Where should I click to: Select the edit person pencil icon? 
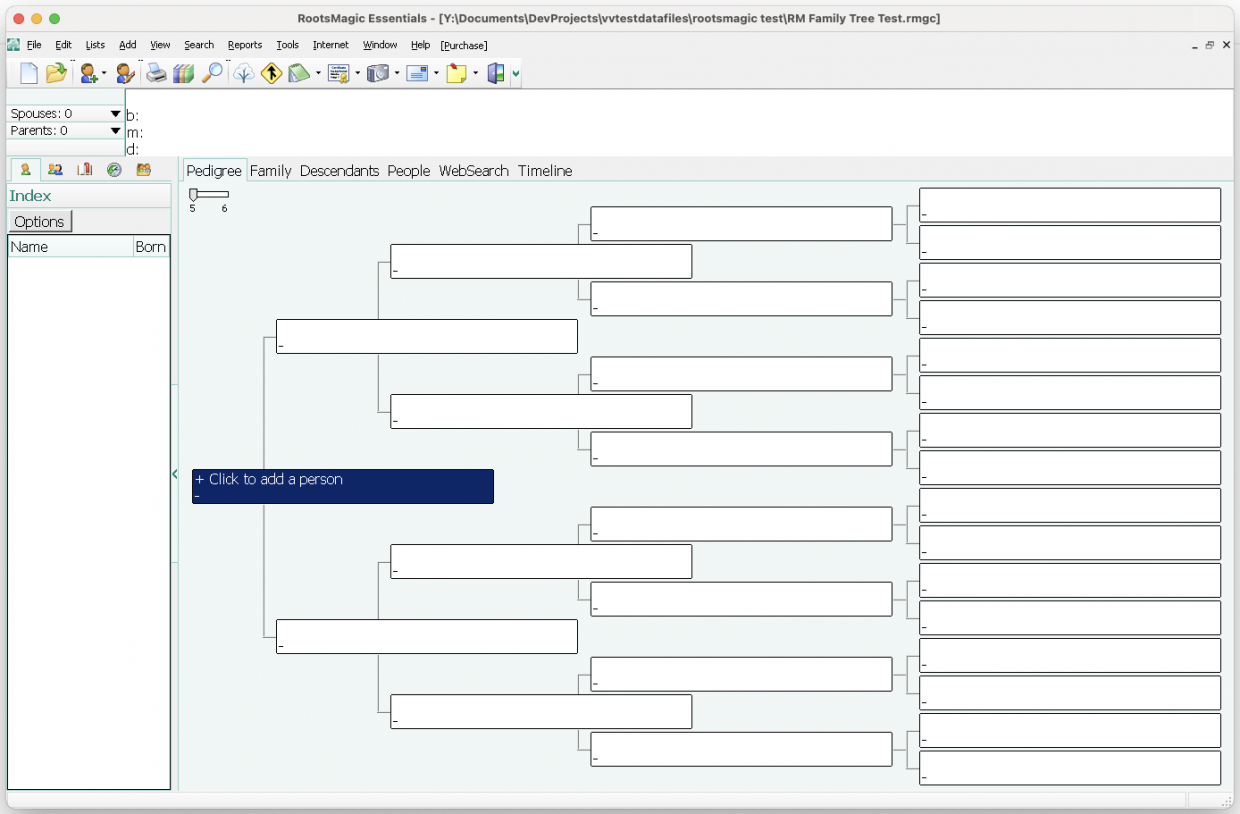124,73
